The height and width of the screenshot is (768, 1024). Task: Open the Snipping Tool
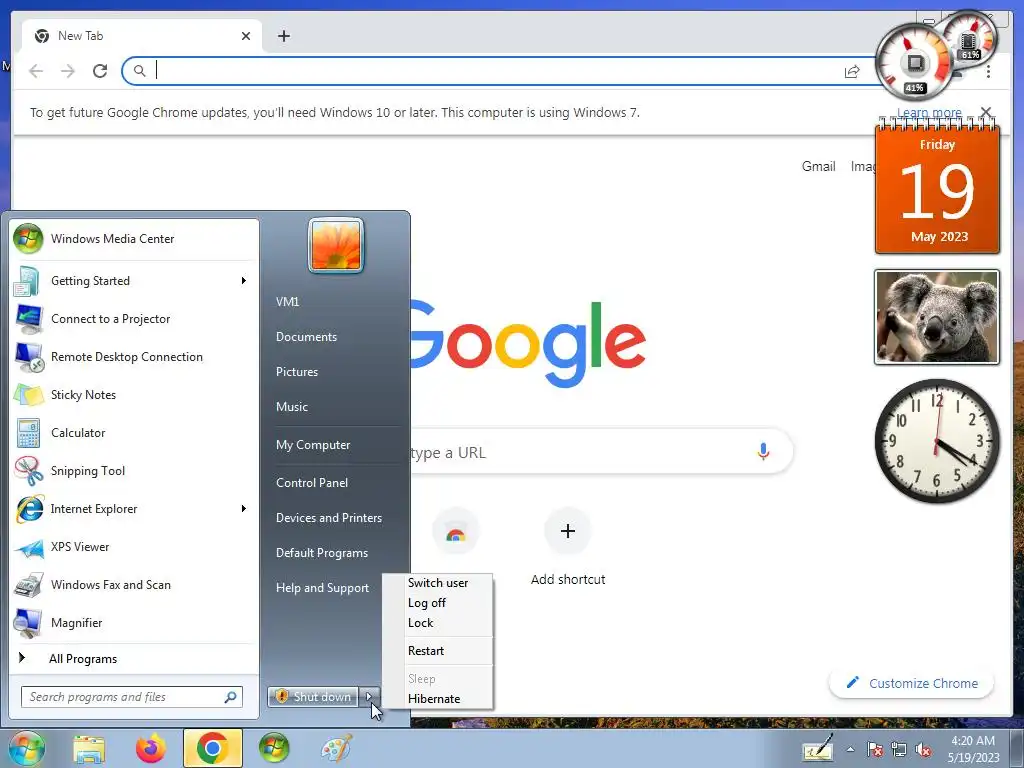(134, 471)
